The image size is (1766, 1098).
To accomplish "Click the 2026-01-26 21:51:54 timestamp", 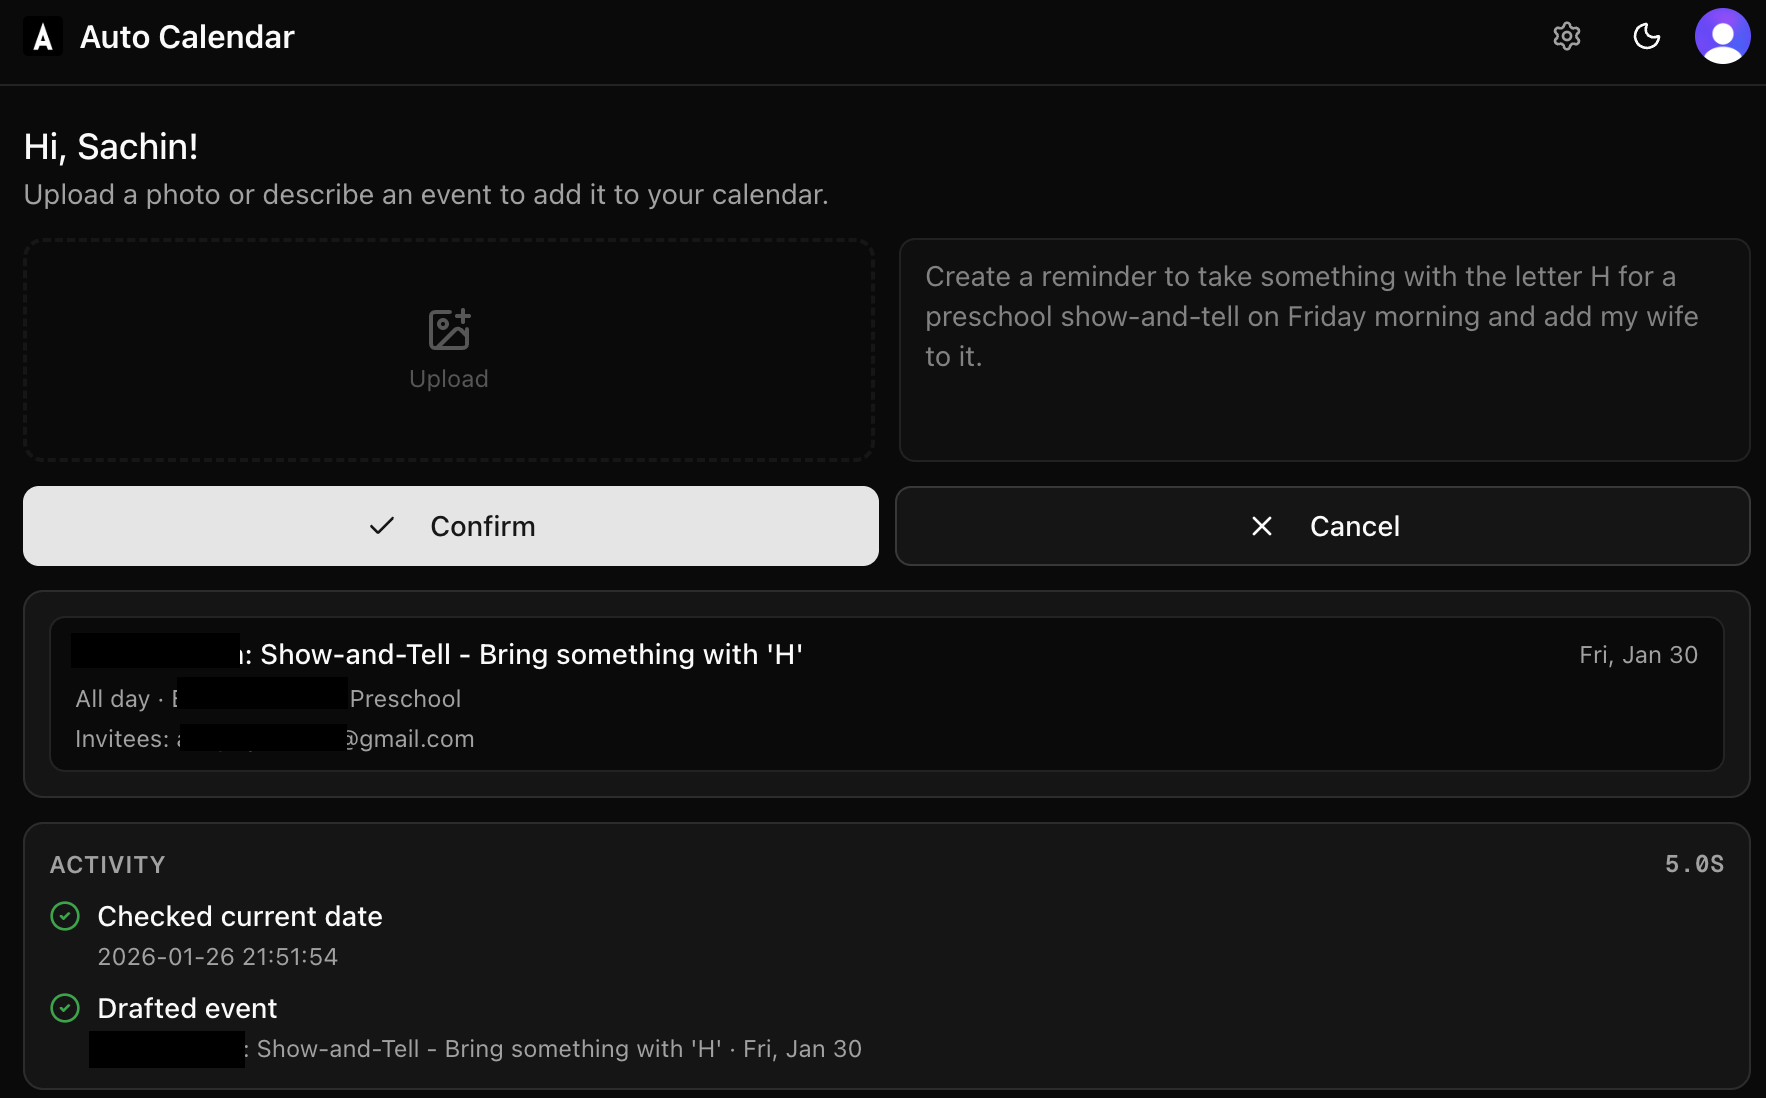I will [218, 957].
